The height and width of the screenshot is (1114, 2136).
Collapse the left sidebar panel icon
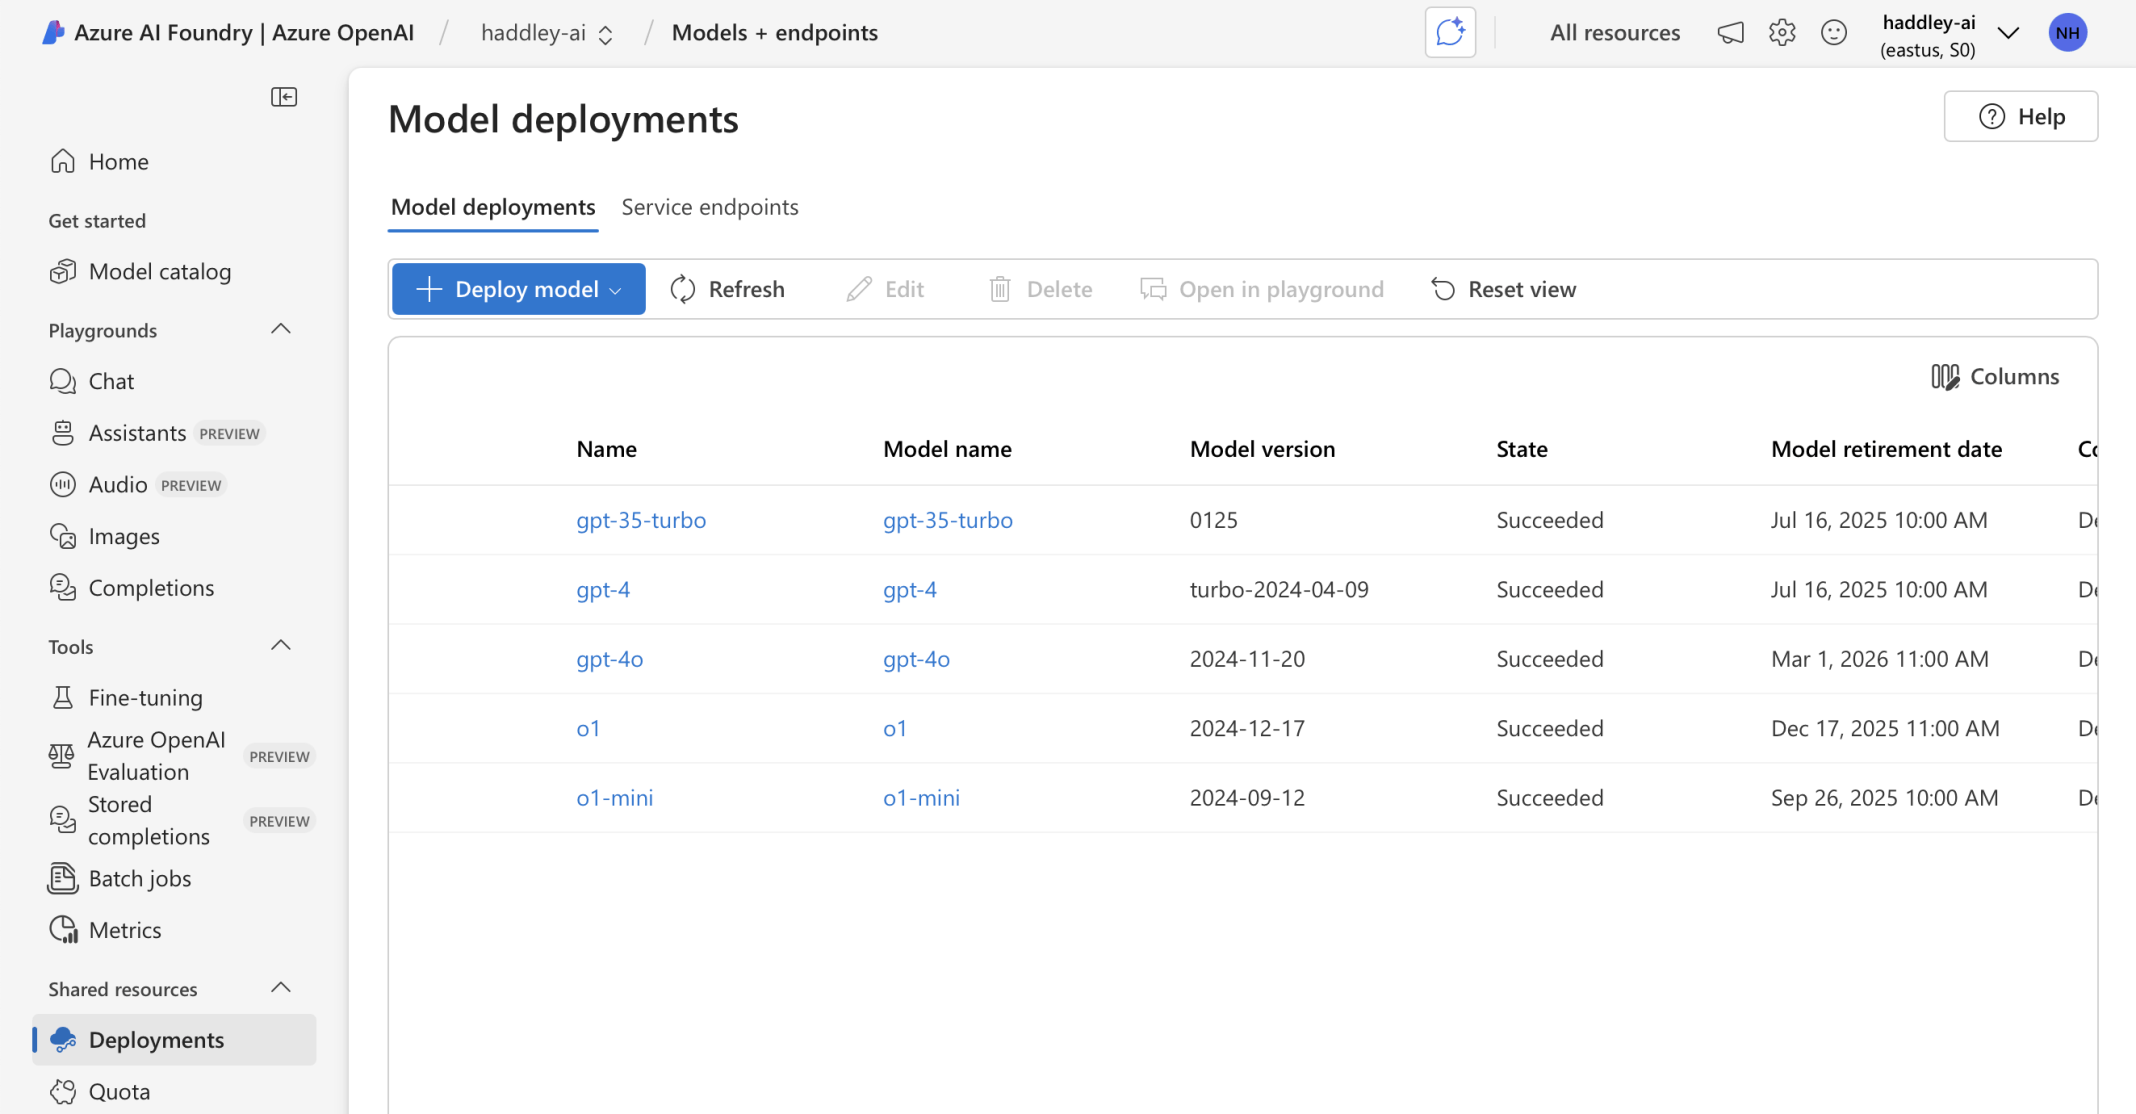click(x=284, y=97)
